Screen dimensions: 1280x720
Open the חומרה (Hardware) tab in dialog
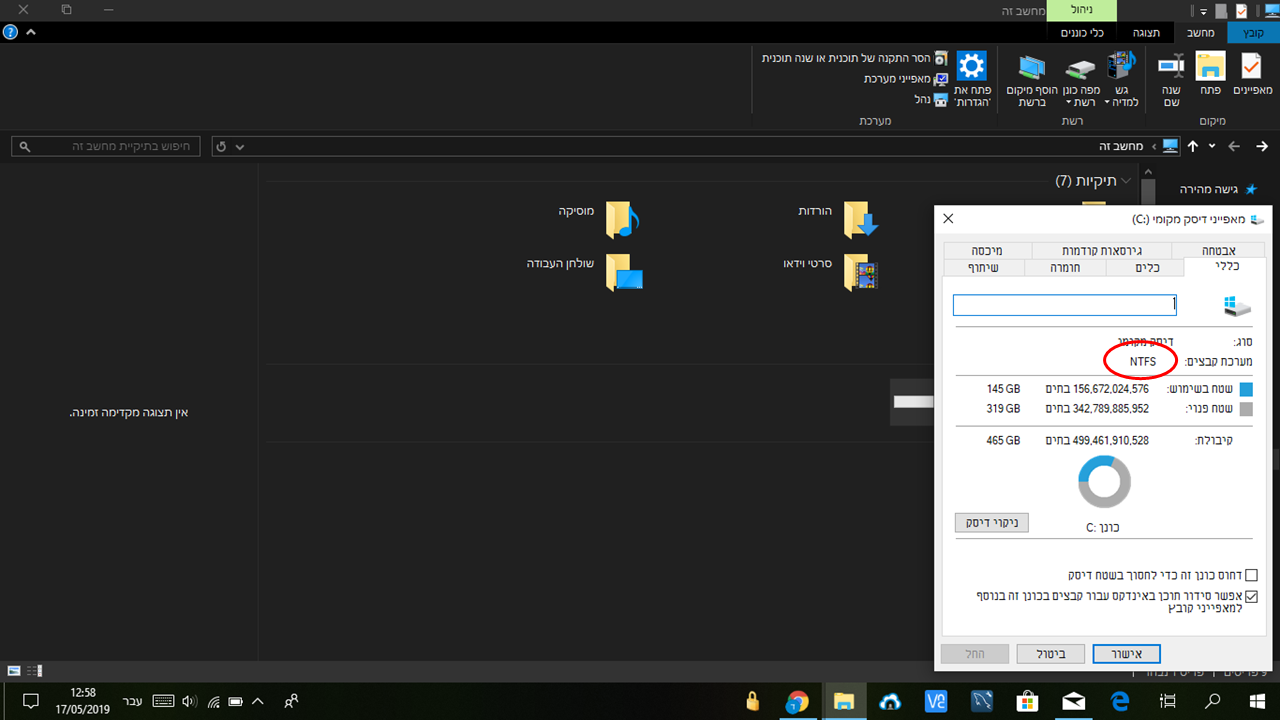click(1066, 267)
